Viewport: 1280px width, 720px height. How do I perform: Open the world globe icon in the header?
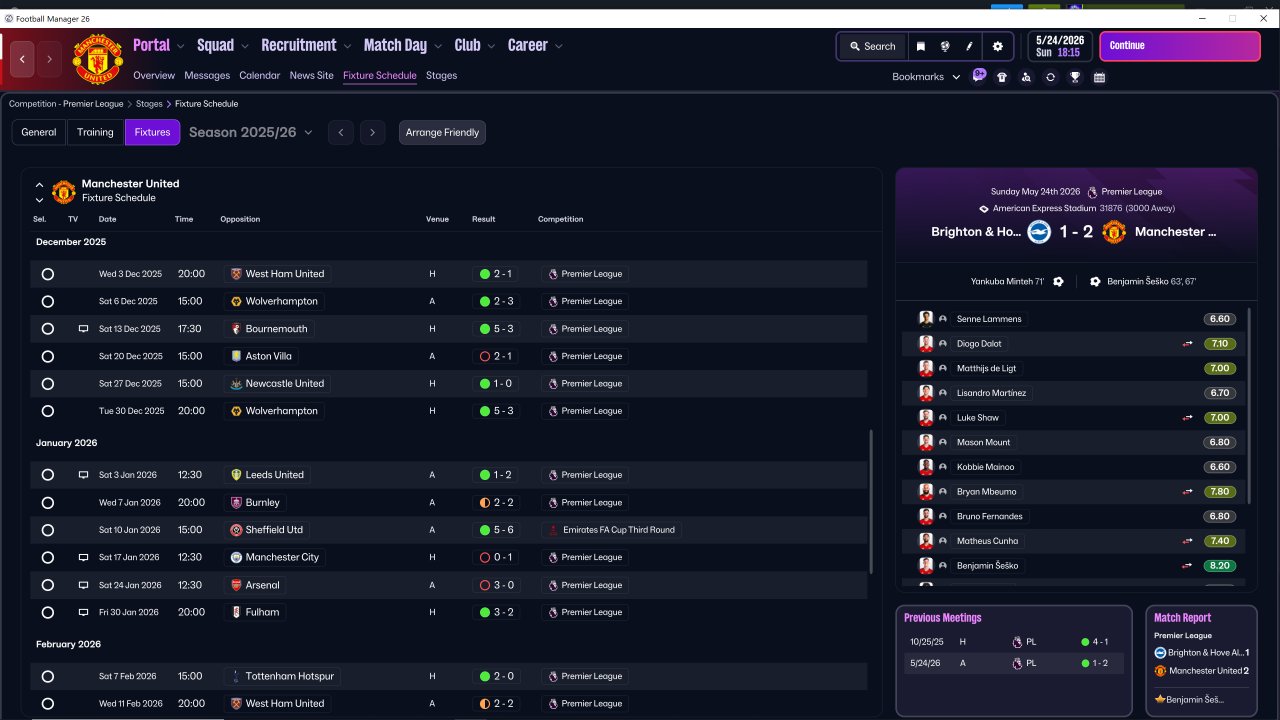(945, 46)
